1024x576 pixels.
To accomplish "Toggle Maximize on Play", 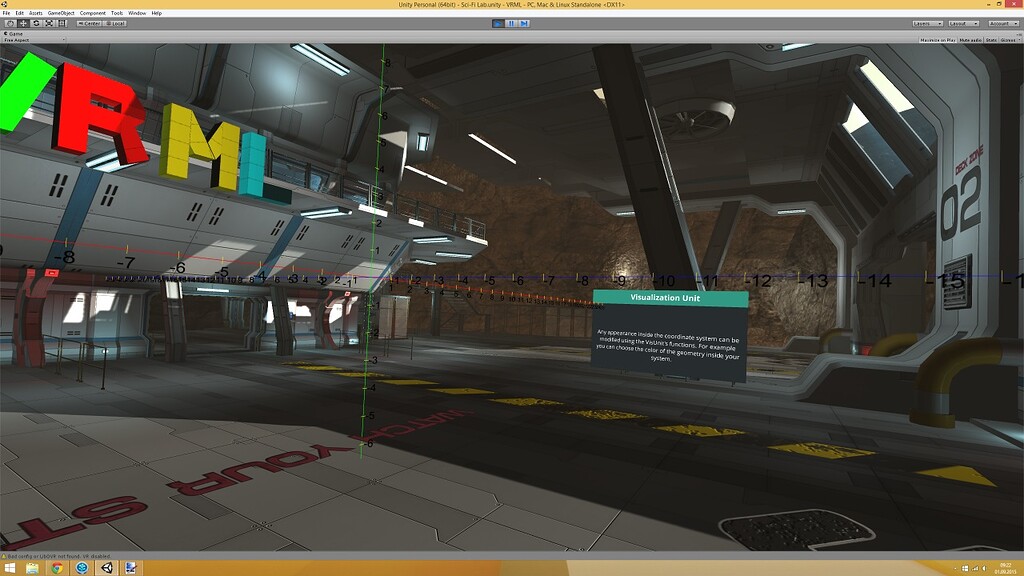I will [938, 40].
